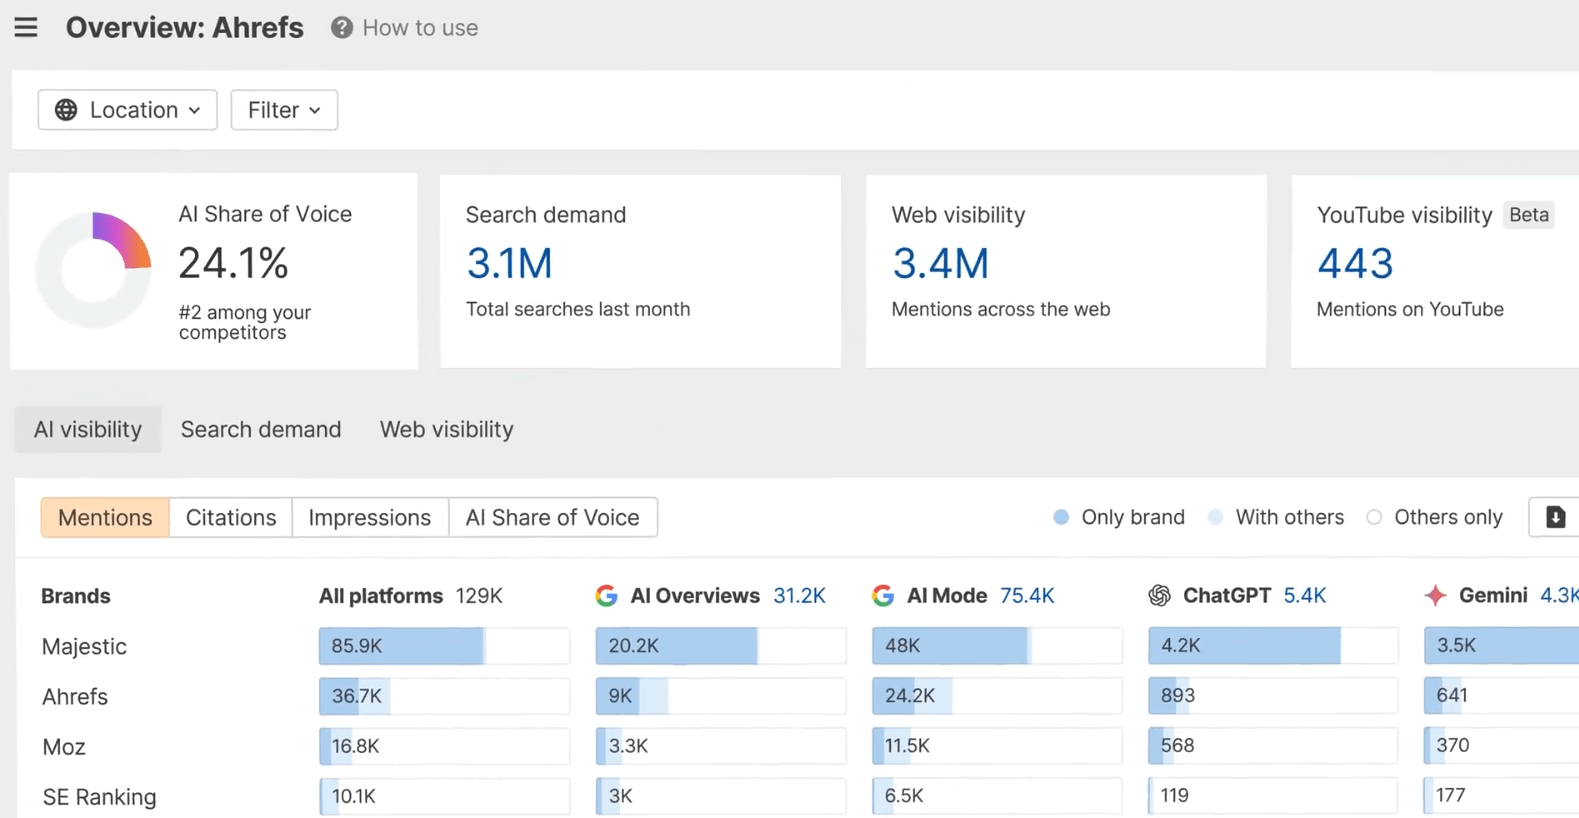
Task: Switch to the Search demand tab
Action: [261, 429]
